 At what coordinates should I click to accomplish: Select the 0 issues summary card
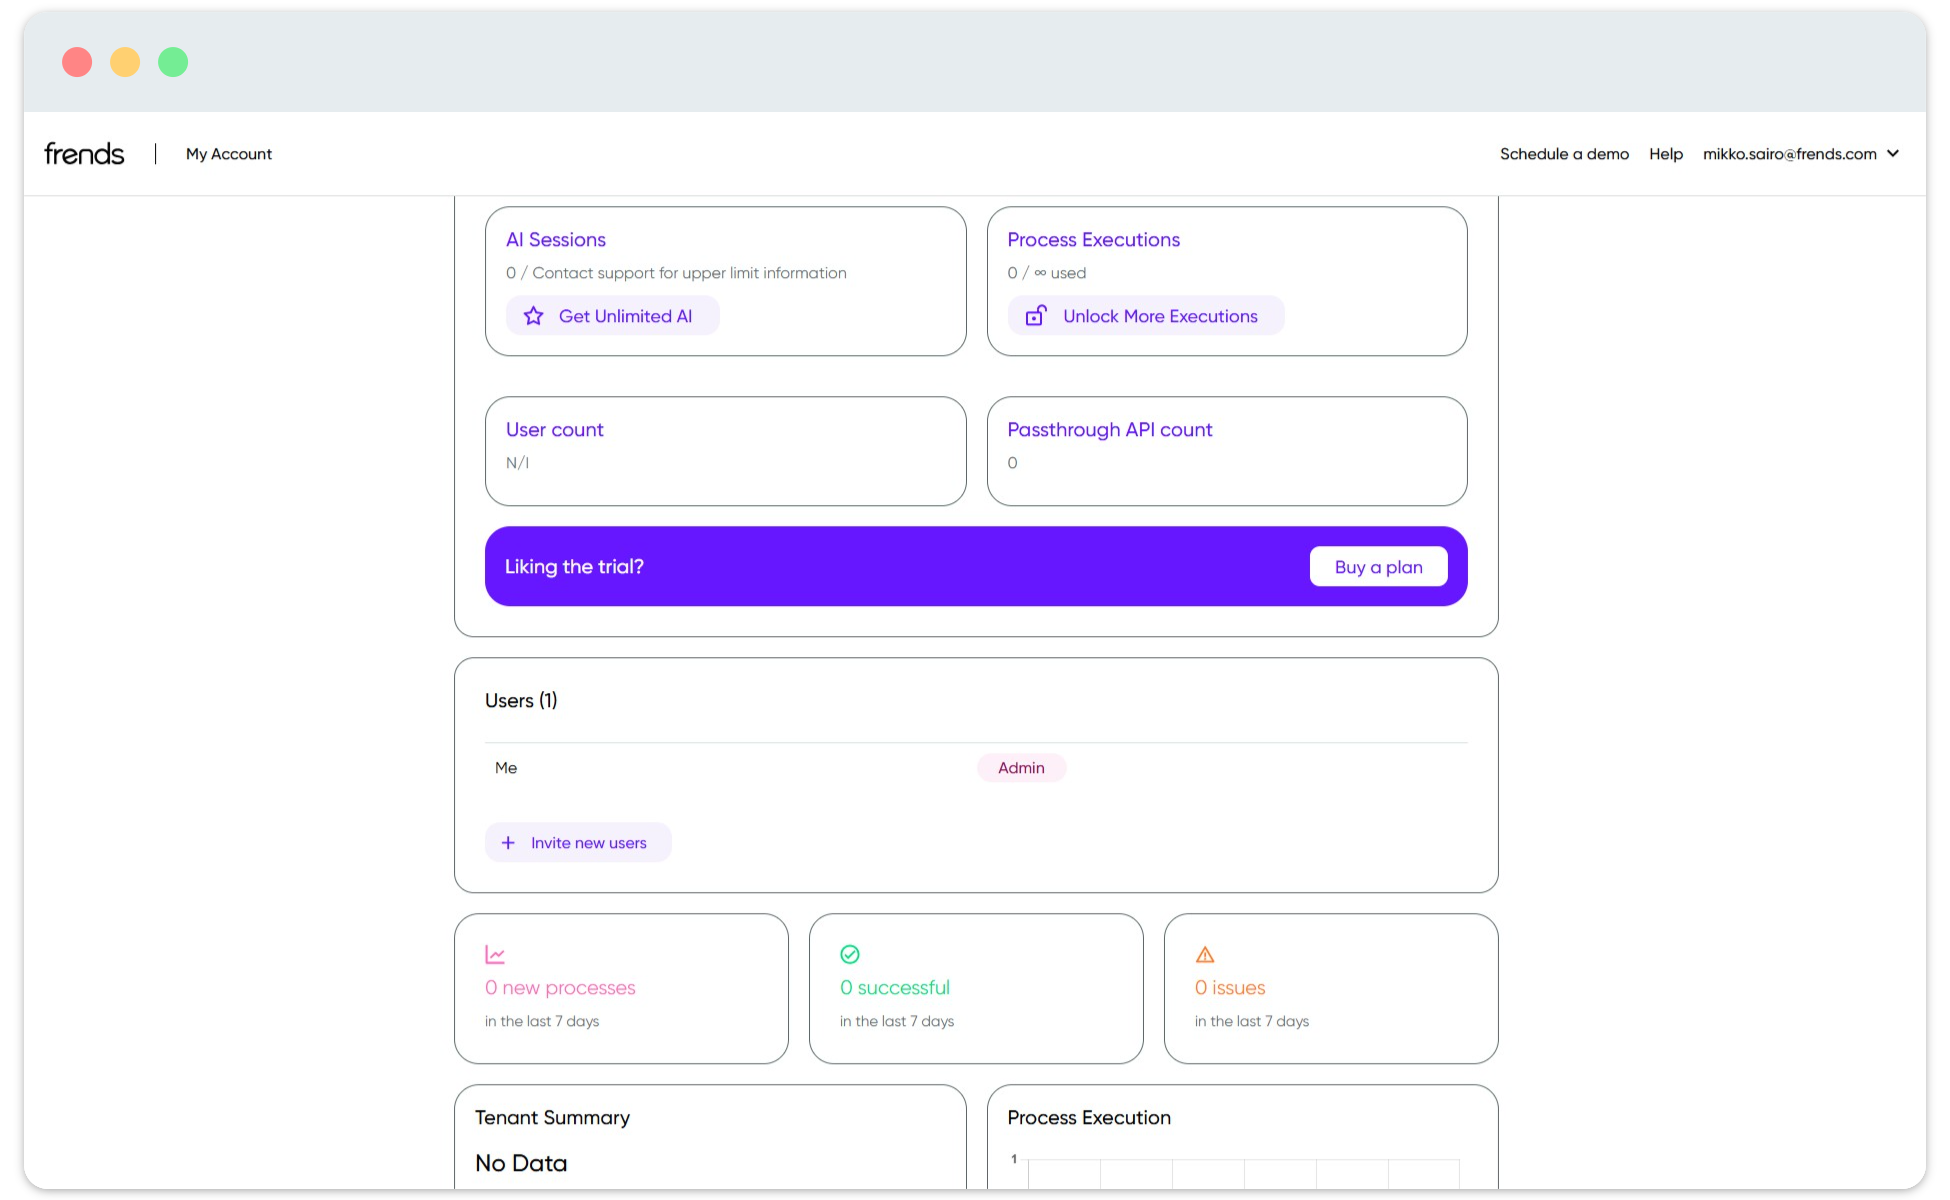coord(1330,988)
